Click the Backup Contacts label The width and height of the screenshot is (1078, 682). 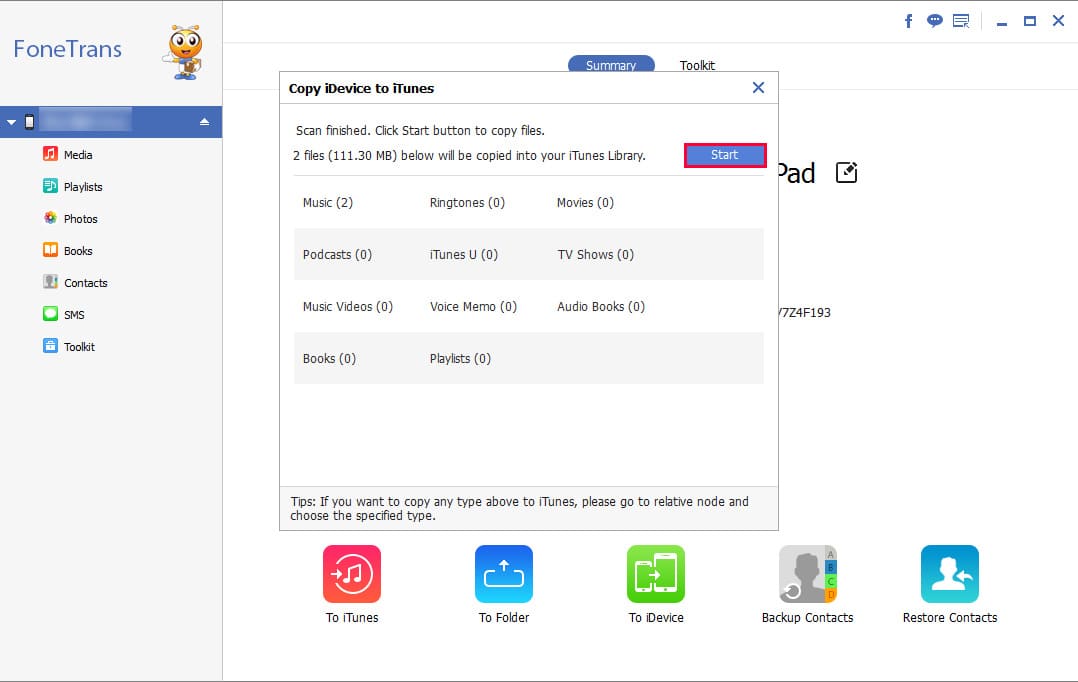pyautogui.click(x=808, y=617)
